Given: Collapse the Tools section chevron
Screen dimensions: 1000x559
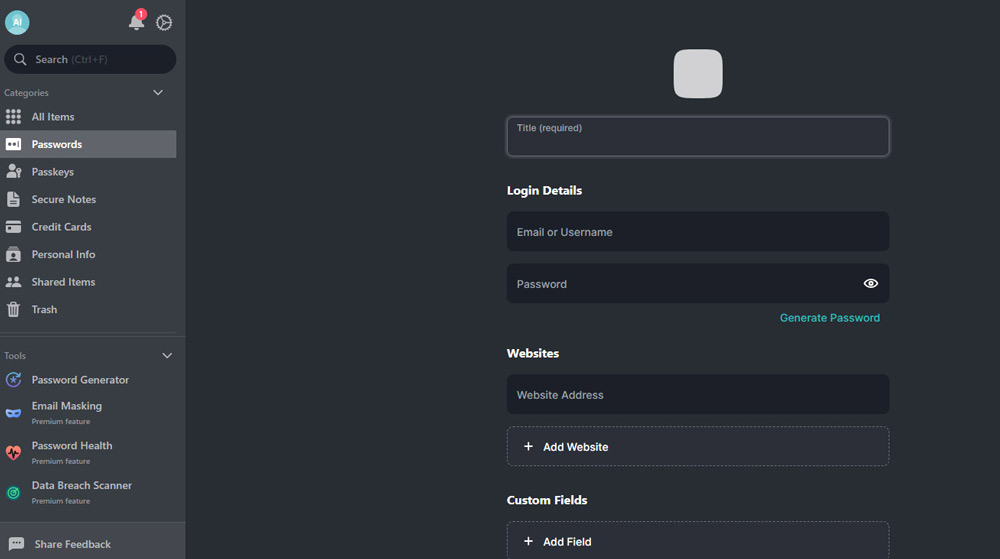Looking at the screenshot, I should point(167,356).
